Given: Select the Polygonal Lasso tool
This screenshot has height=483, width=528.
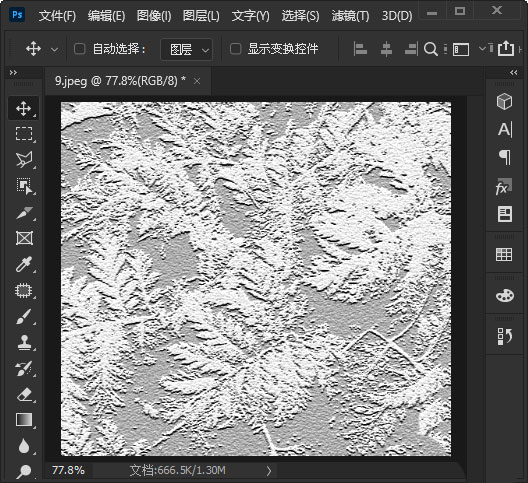Looking at the screenshot, I should tap(24, 160).
